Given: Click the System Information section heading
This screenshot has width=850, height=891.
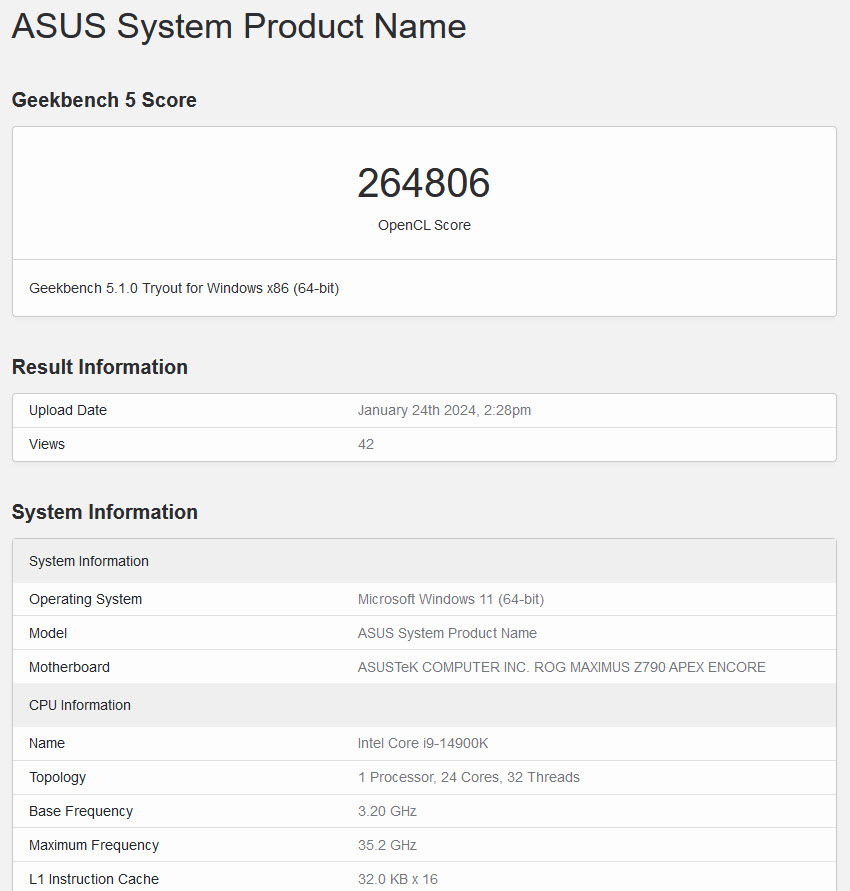Looking at the screenshot, I should point(105,512).
